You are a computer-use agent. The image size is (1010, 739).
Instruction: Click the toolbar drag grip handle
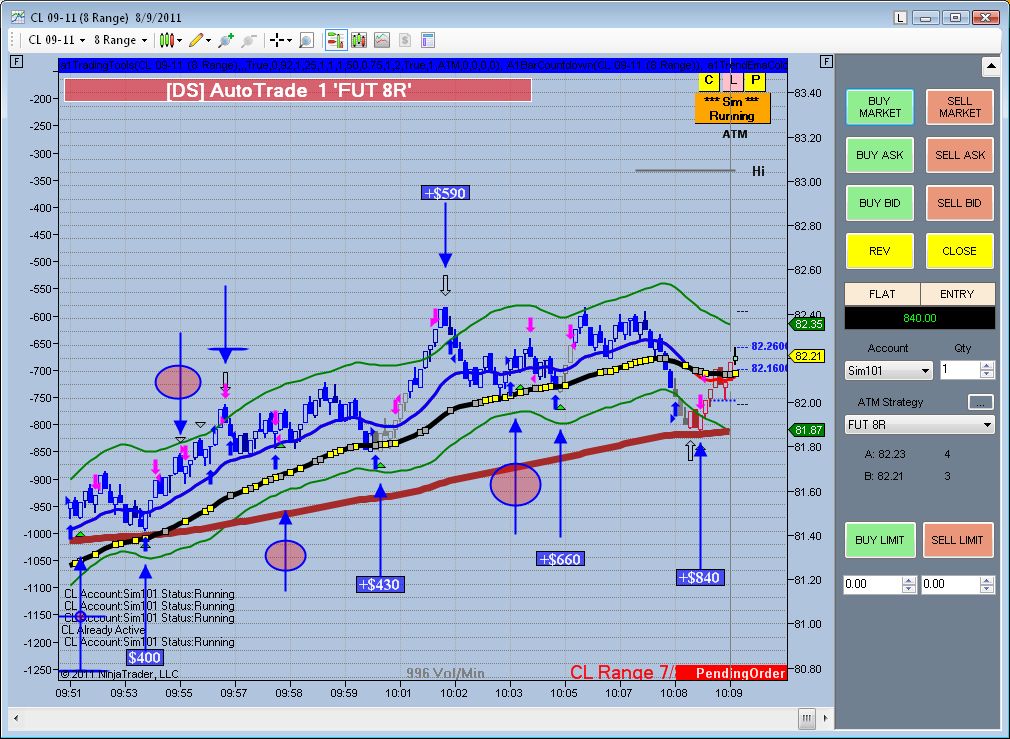coord(14,40)
